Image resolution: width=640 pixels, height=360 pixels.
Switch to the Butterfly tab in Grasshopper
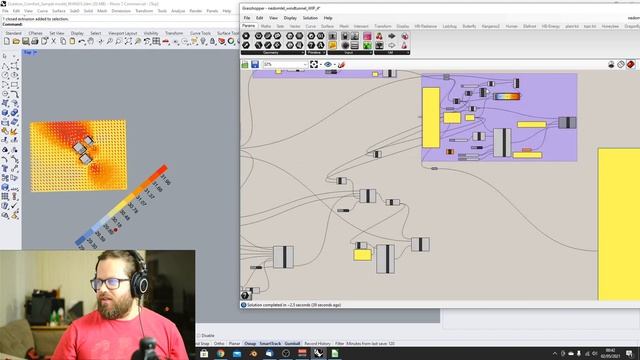pos(469,26)
